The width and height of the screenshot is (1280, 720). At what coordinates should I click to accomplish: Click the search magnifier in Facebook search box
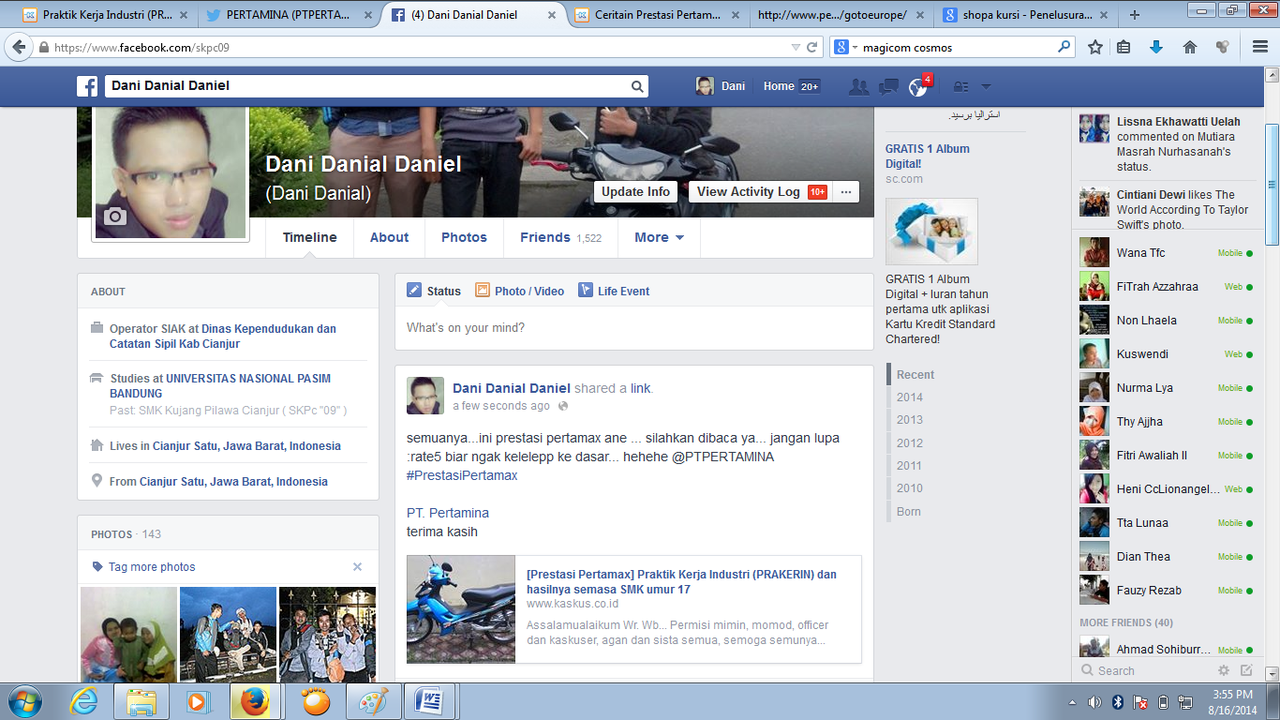[637, 87]
